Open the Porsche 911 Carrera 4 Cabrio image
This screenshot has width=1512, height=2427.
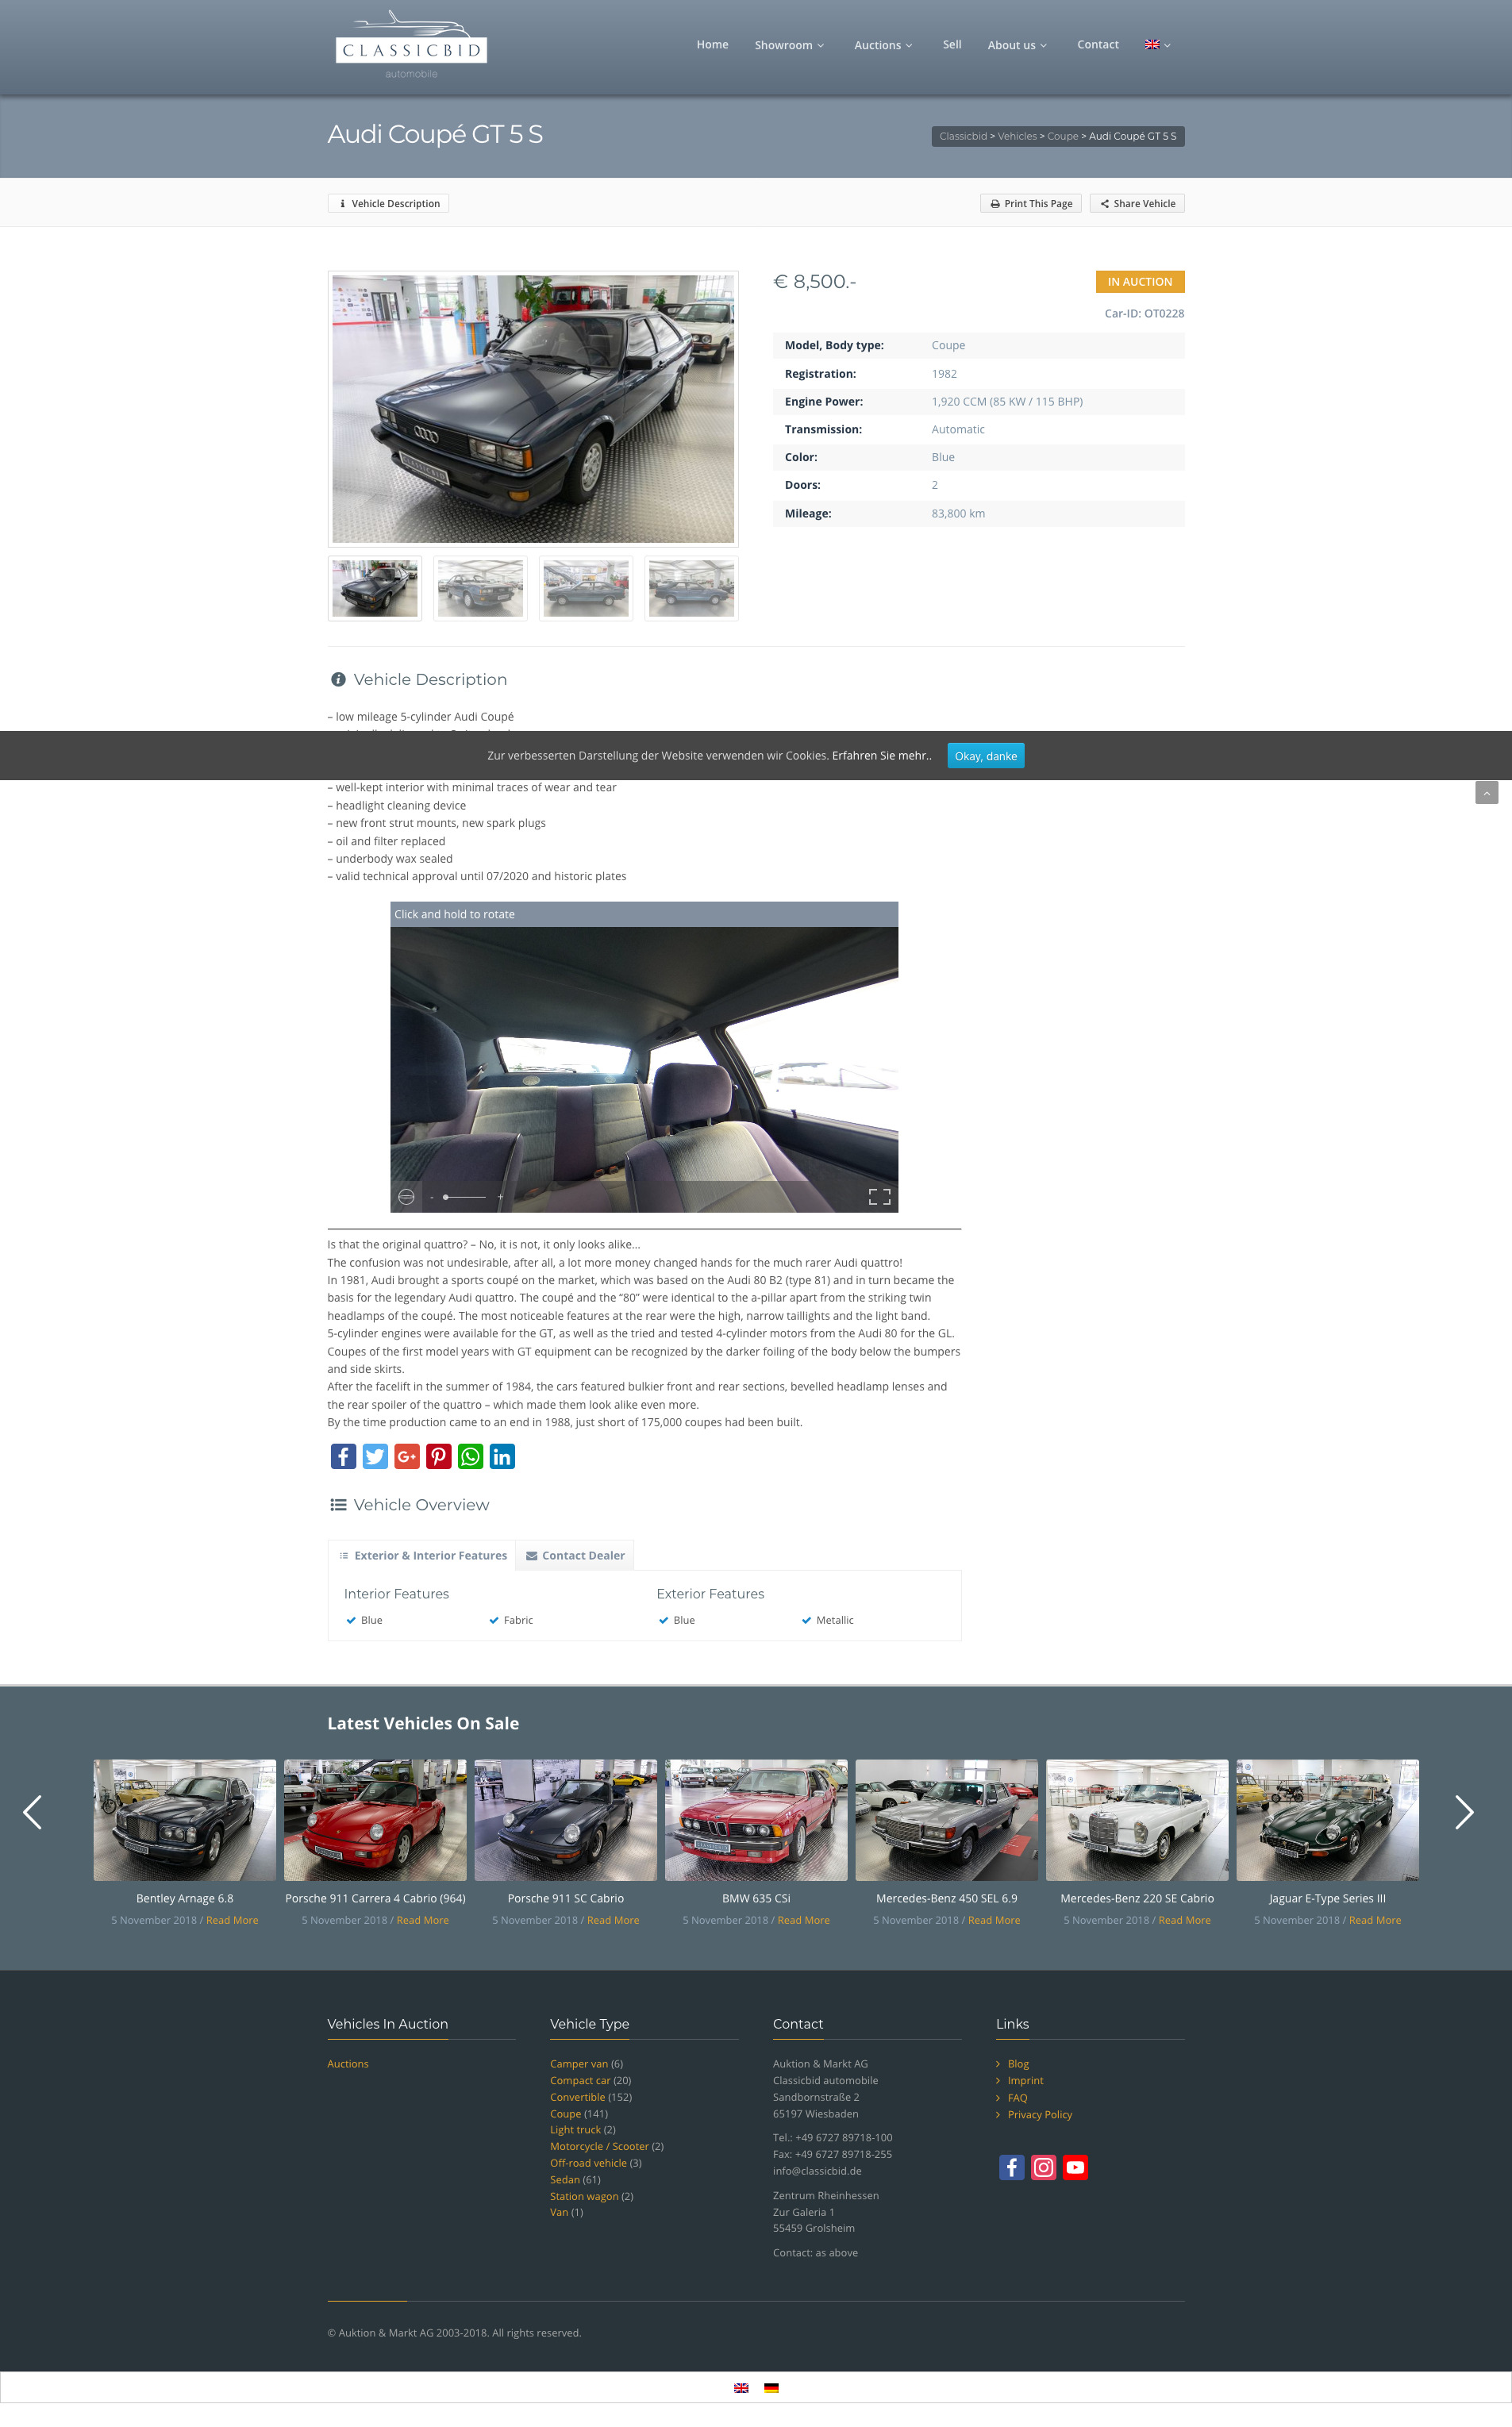[x=375, y=1820]
